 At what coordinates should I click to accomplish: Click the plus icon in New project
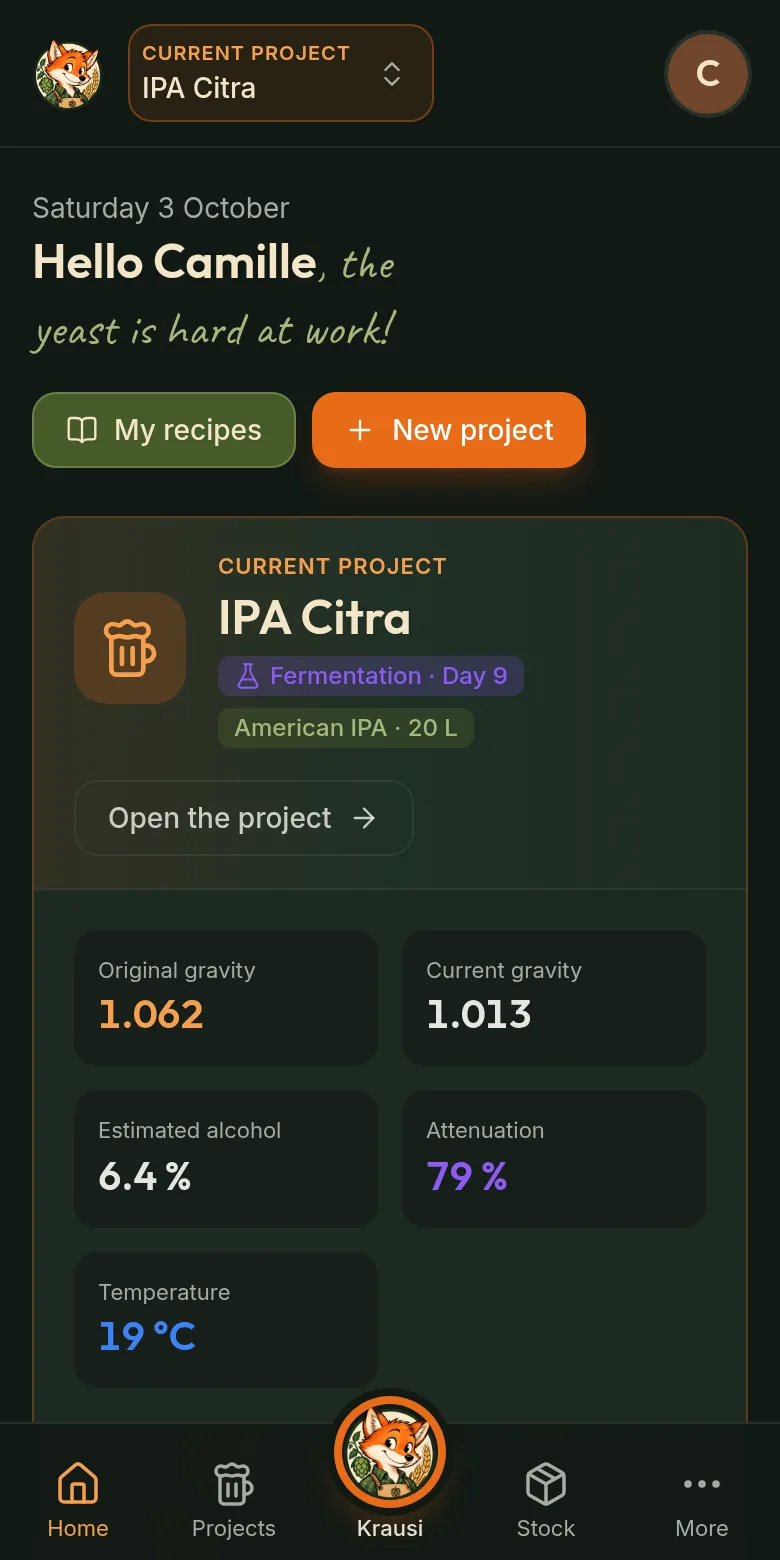[360, 430]
